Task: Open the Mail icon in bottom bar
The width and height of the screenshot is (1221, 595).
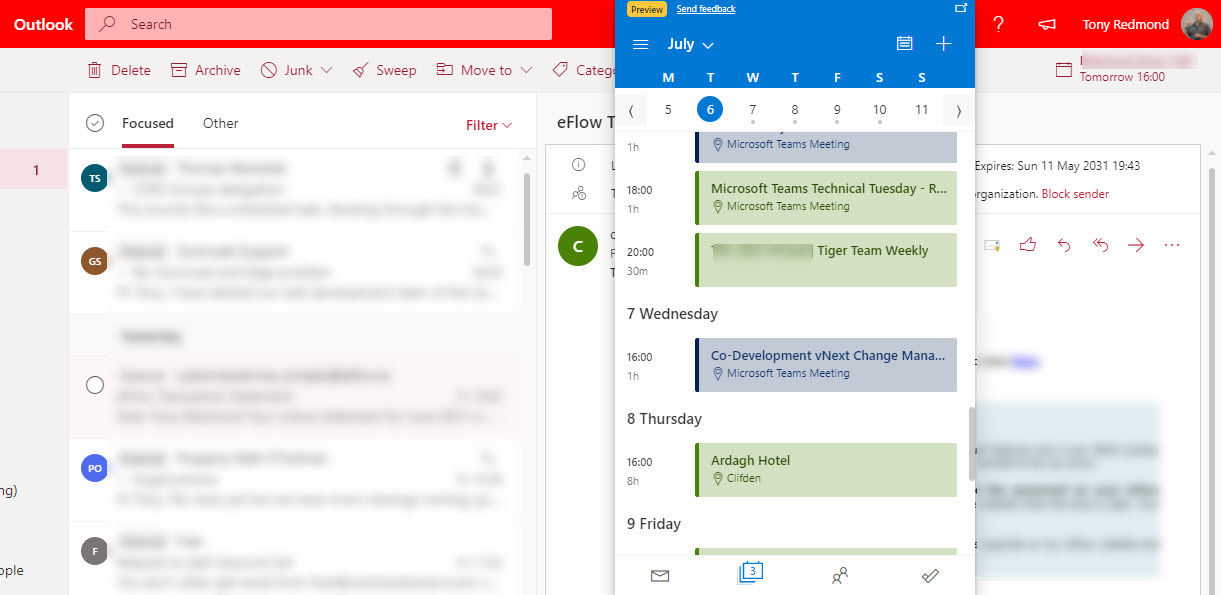Action: tap(659, 575)
